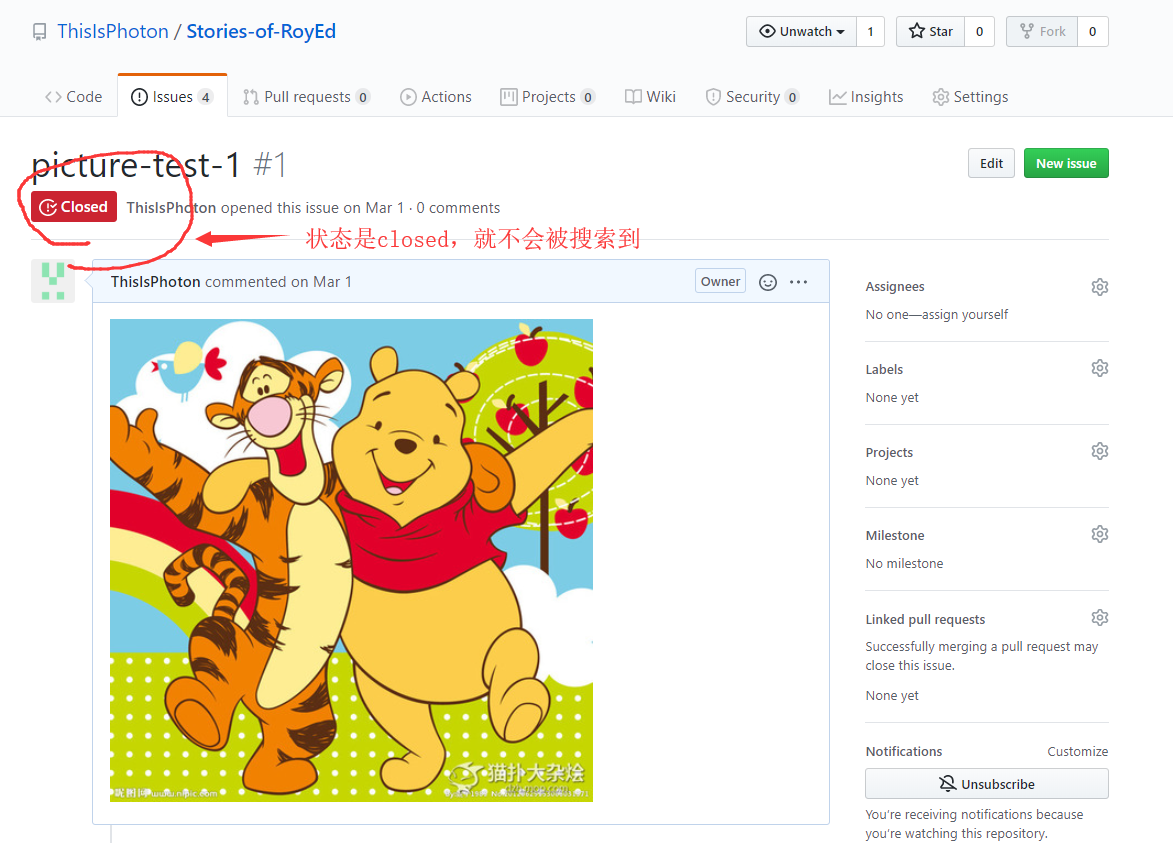The image size is (1173, 843).
Task: Click ThisIsPhoton author in comment header
Action: [156, 282]
